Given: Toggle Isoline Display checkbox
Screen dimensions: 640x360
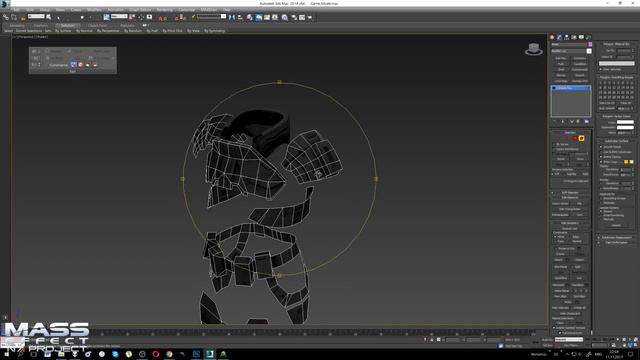Looking at the screenshot, I should (601, 157).
